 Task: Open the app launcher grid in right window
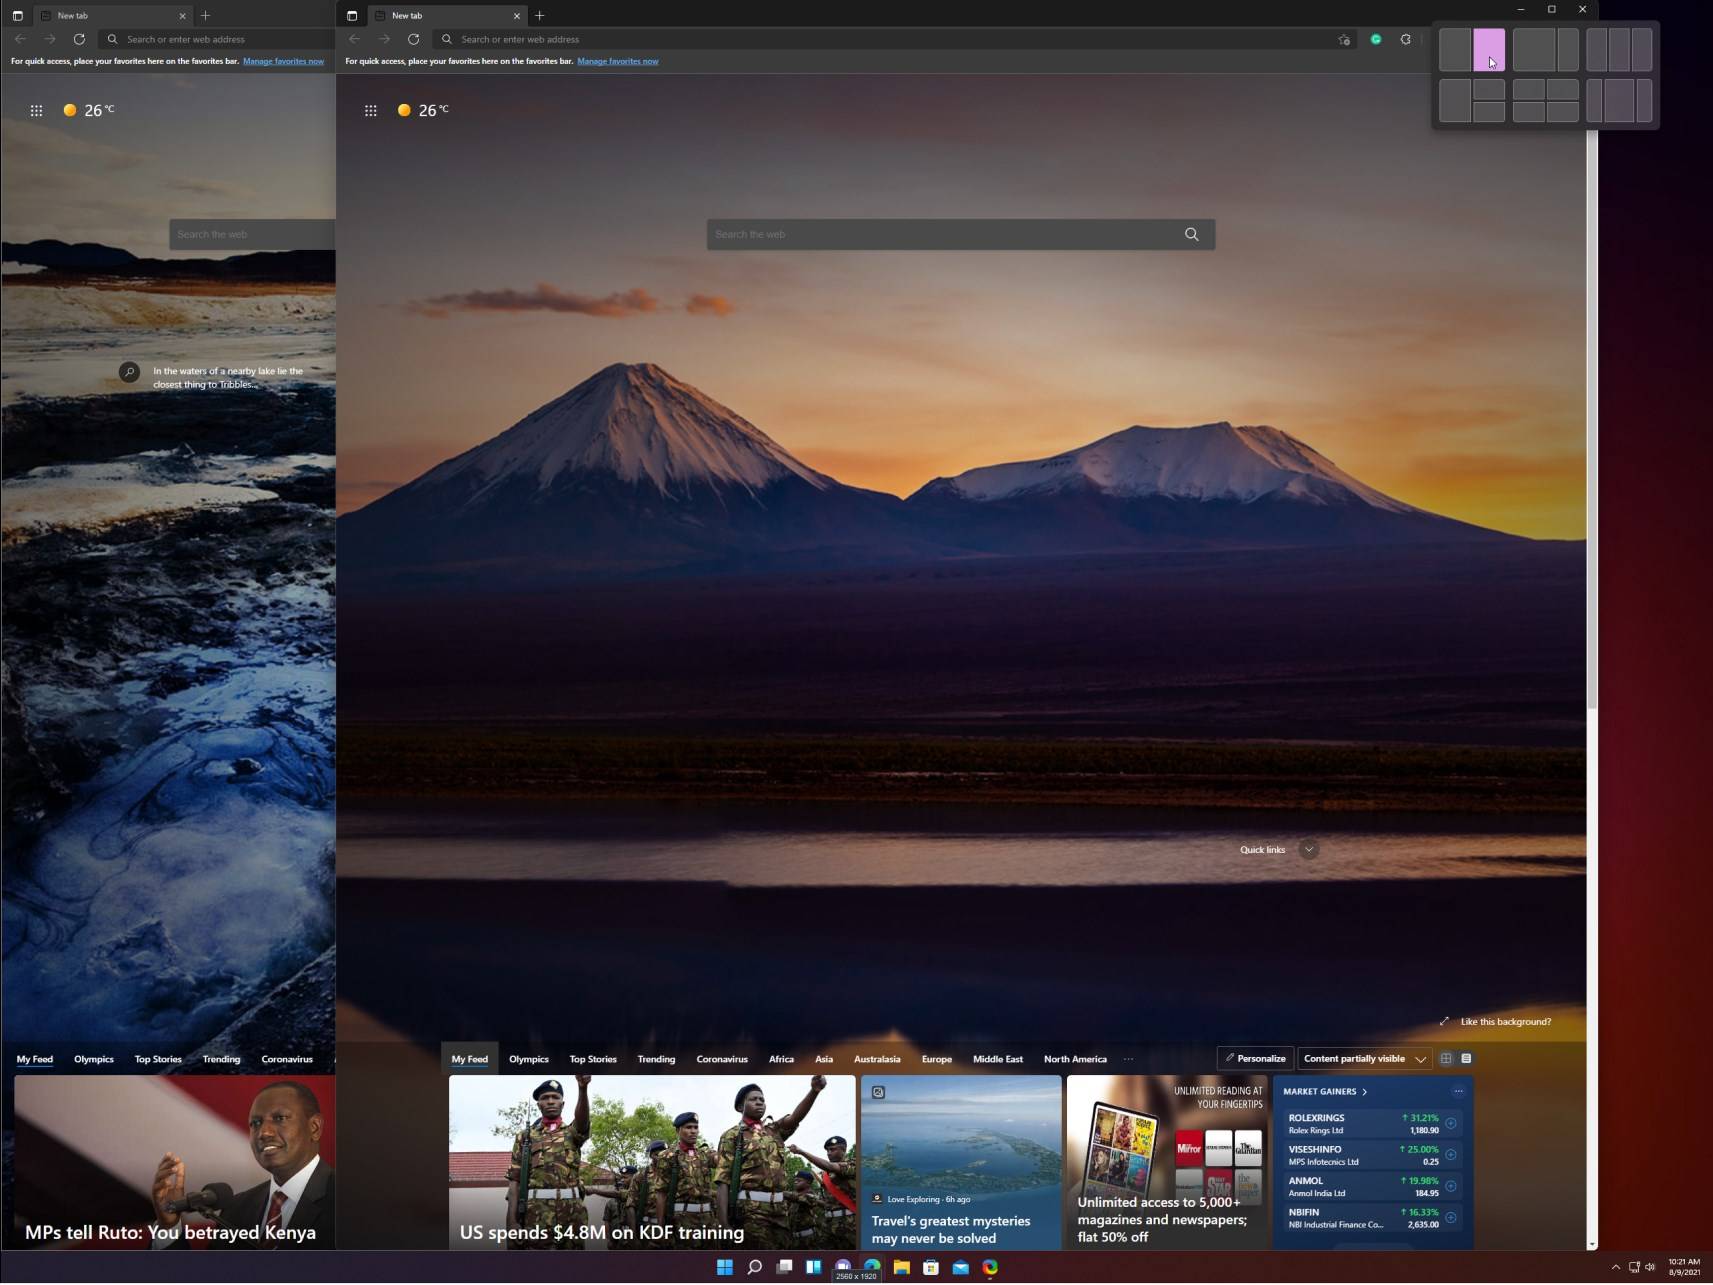371,111
